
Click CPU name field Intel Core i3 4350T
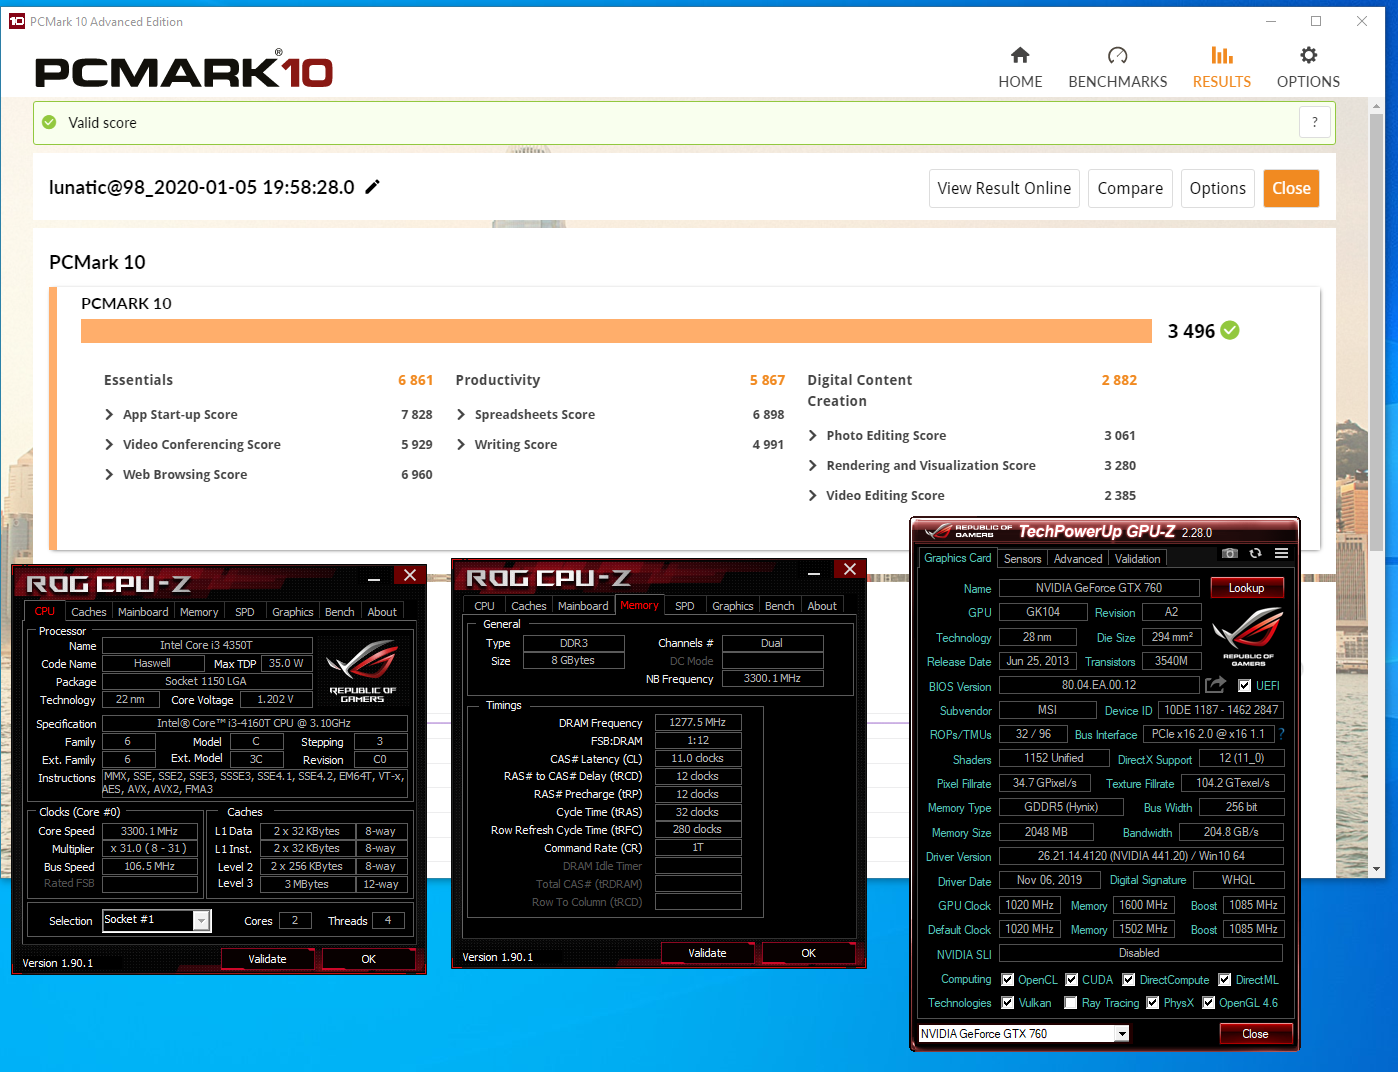click(x=207, y=646)
